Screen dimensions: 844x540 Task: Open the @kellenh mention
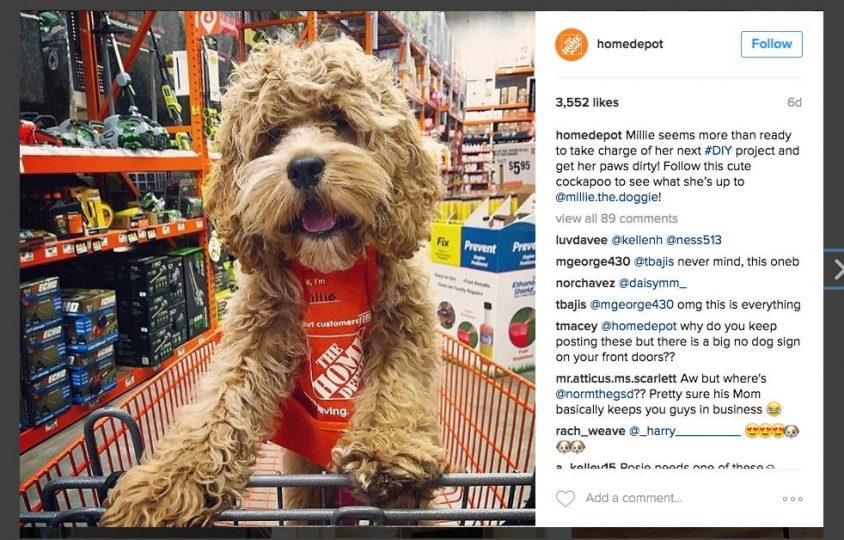(637, 240)
